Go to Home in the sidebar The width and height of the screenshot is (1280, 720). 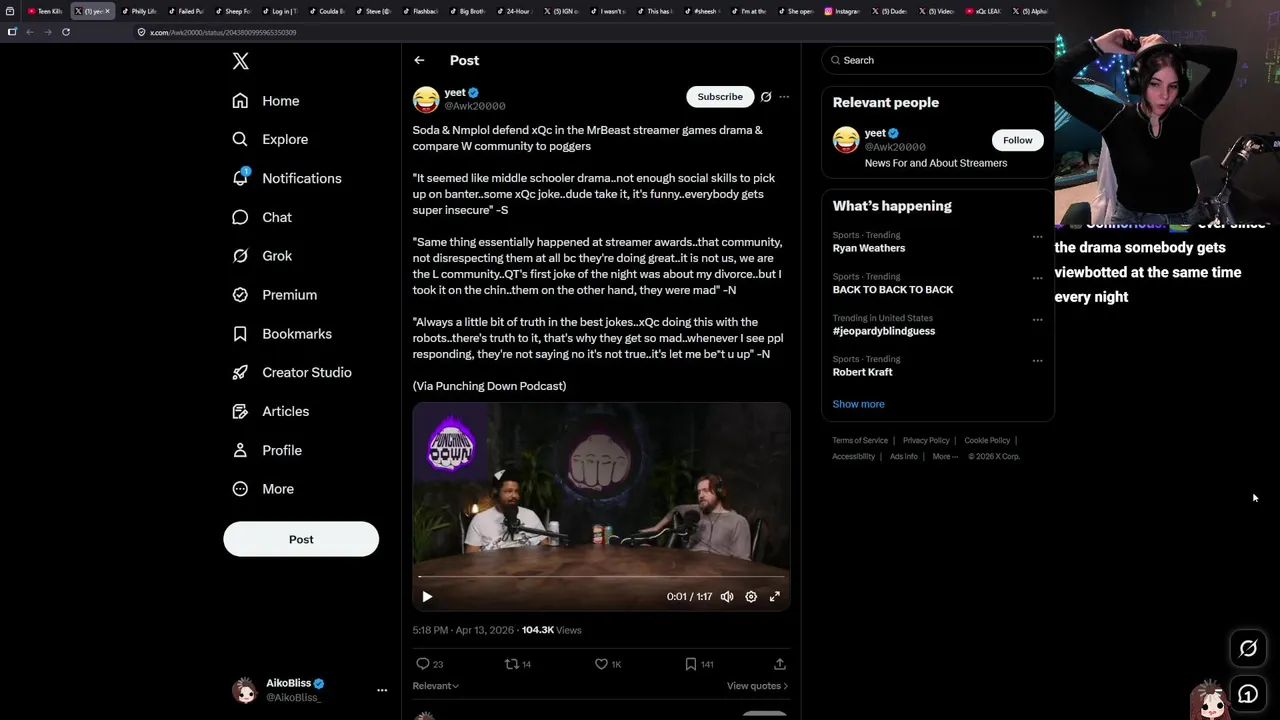click(266, 101)
